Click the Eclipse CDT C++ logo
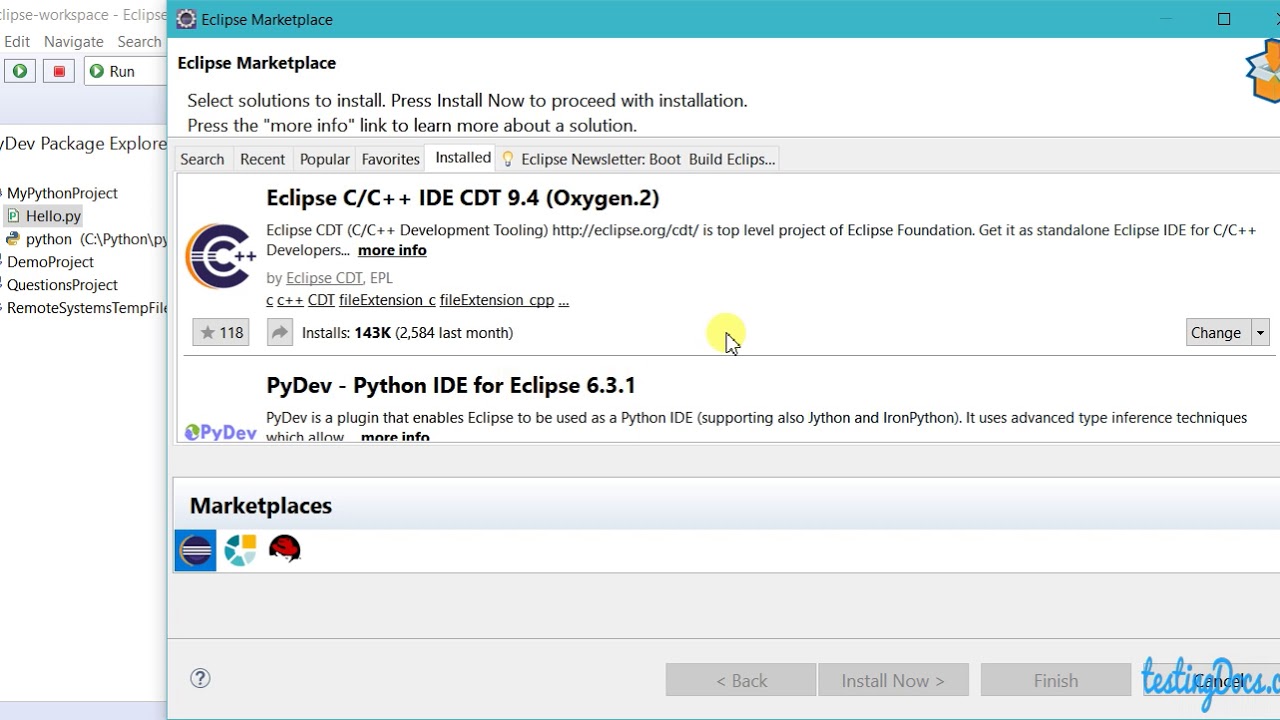 (221, 256)
